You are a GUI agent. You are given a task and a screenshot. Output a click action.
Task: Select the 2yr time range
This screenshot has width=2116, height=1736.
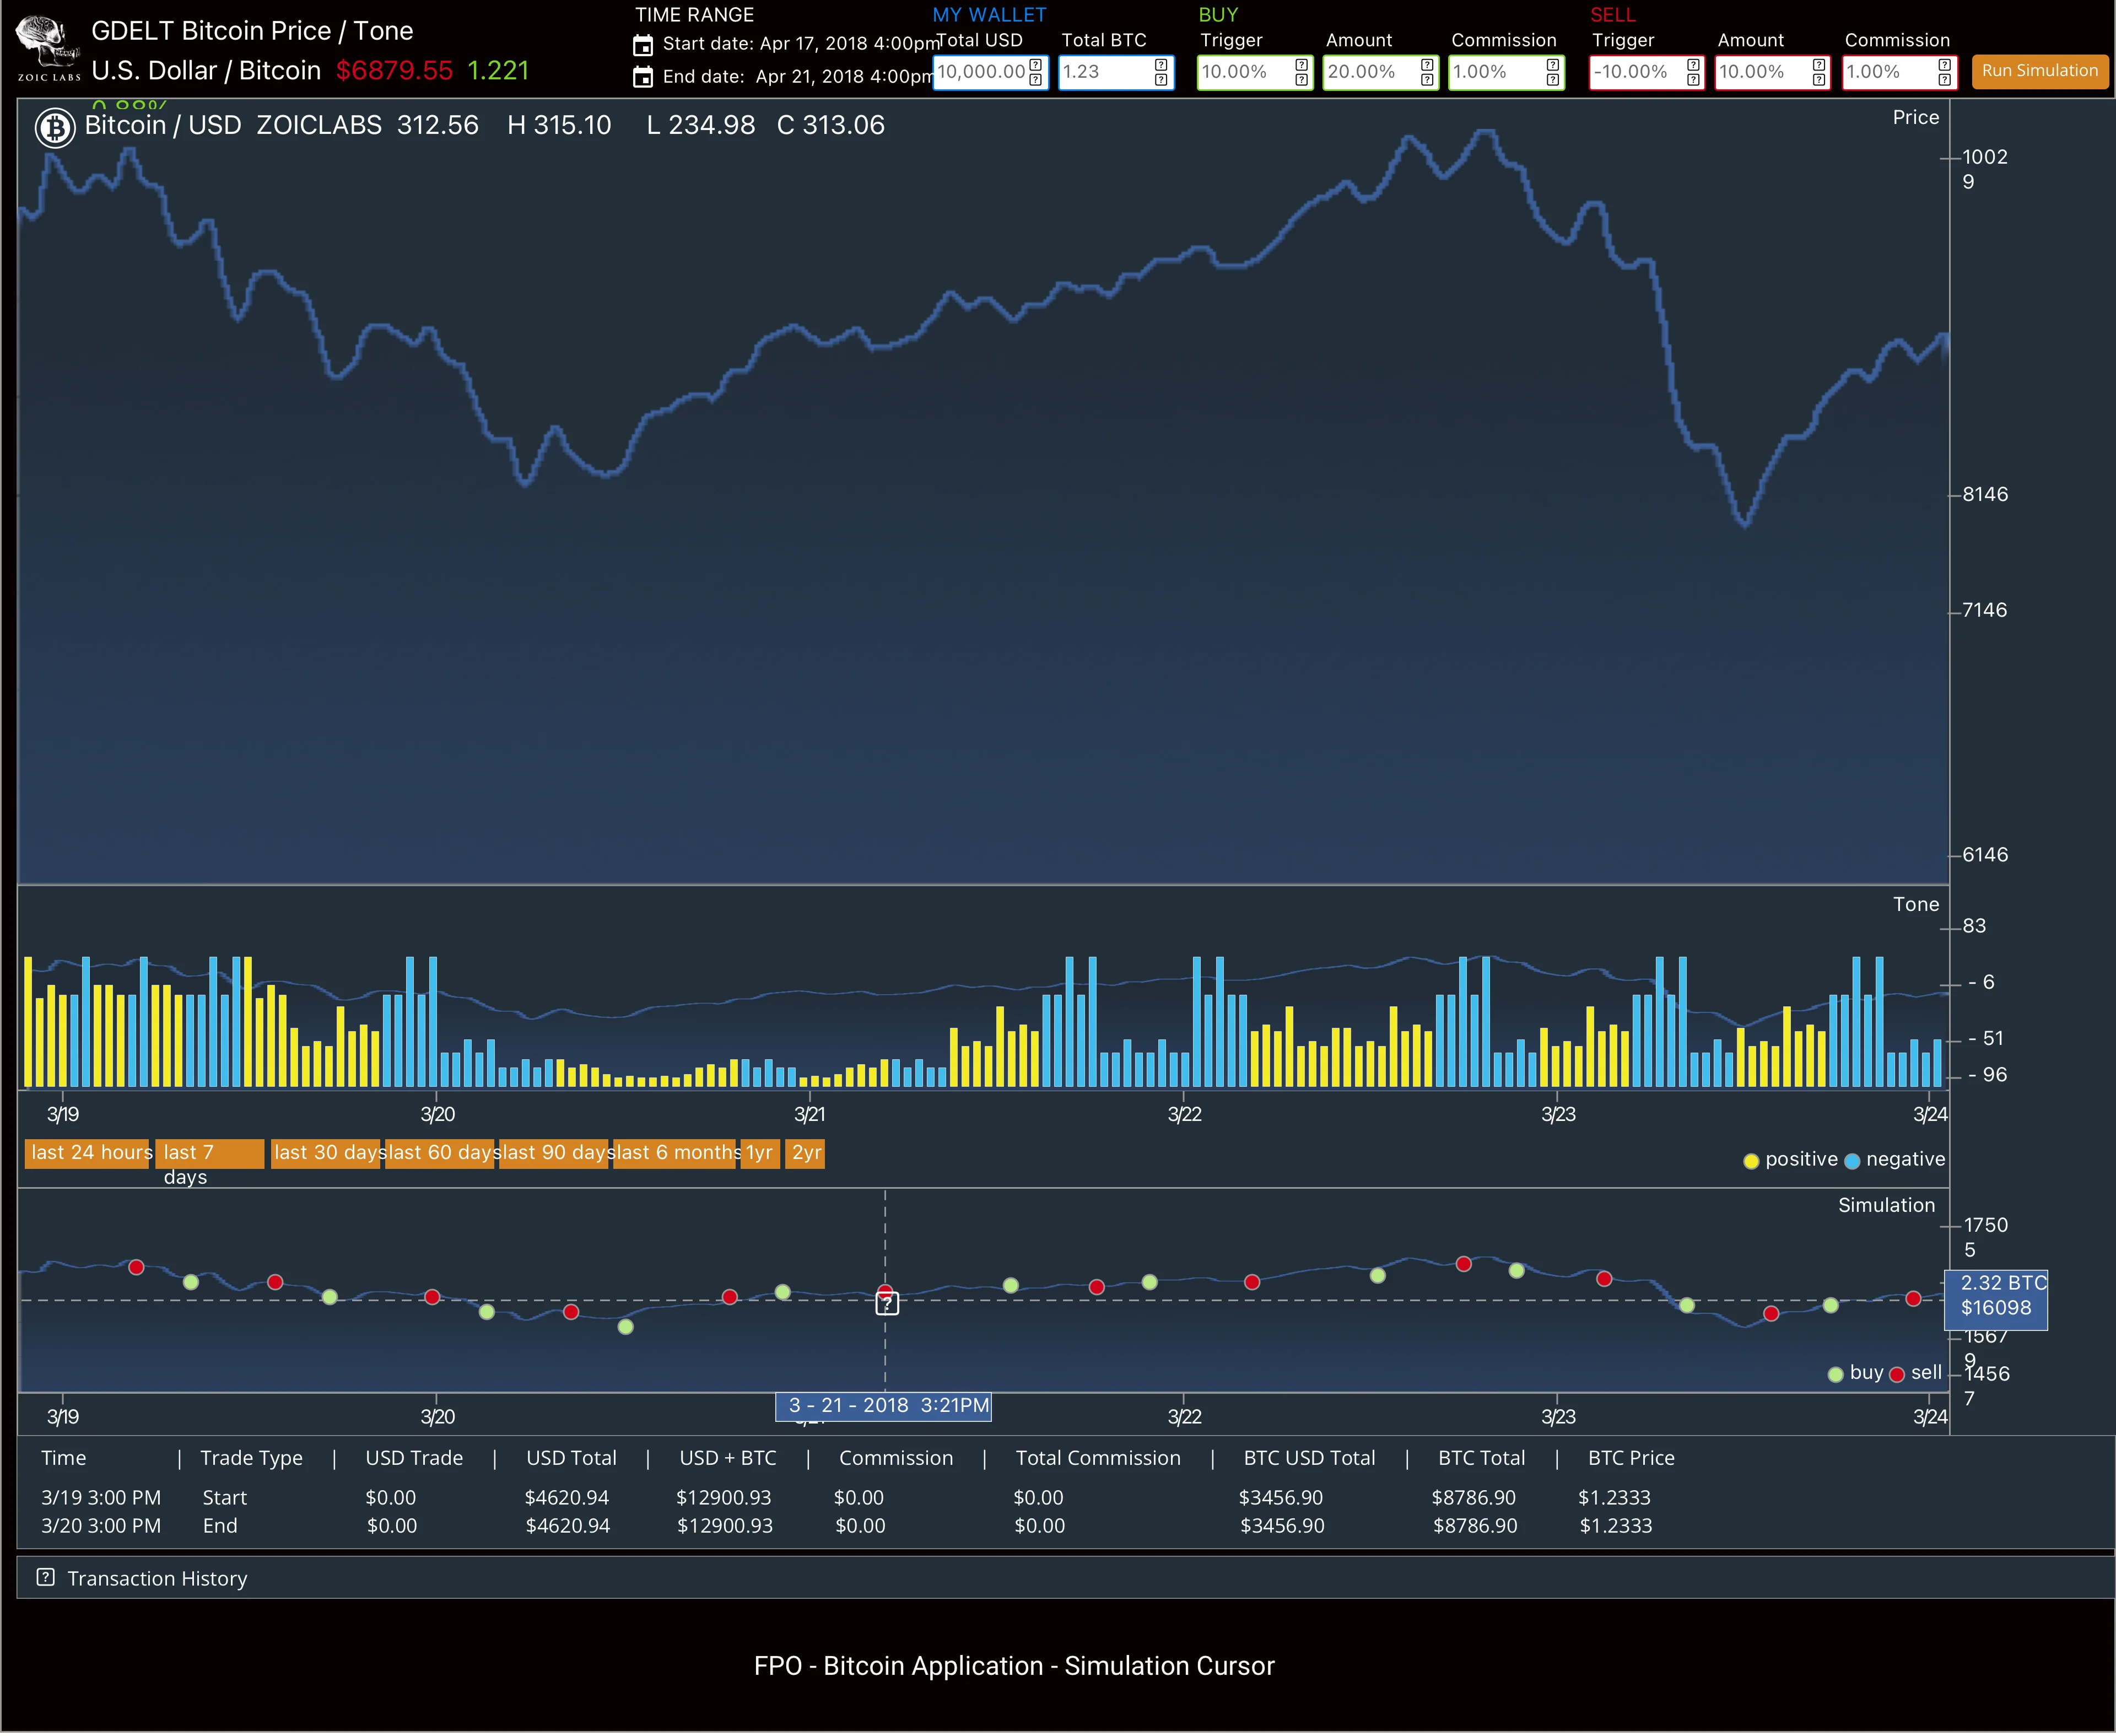click(x=805, y=1153)
